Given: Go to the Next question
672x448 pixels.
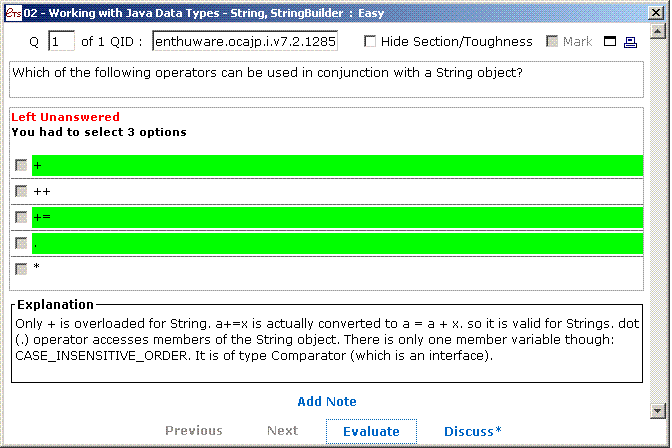Looking at the screenshot, I should [x=282, y=430].
